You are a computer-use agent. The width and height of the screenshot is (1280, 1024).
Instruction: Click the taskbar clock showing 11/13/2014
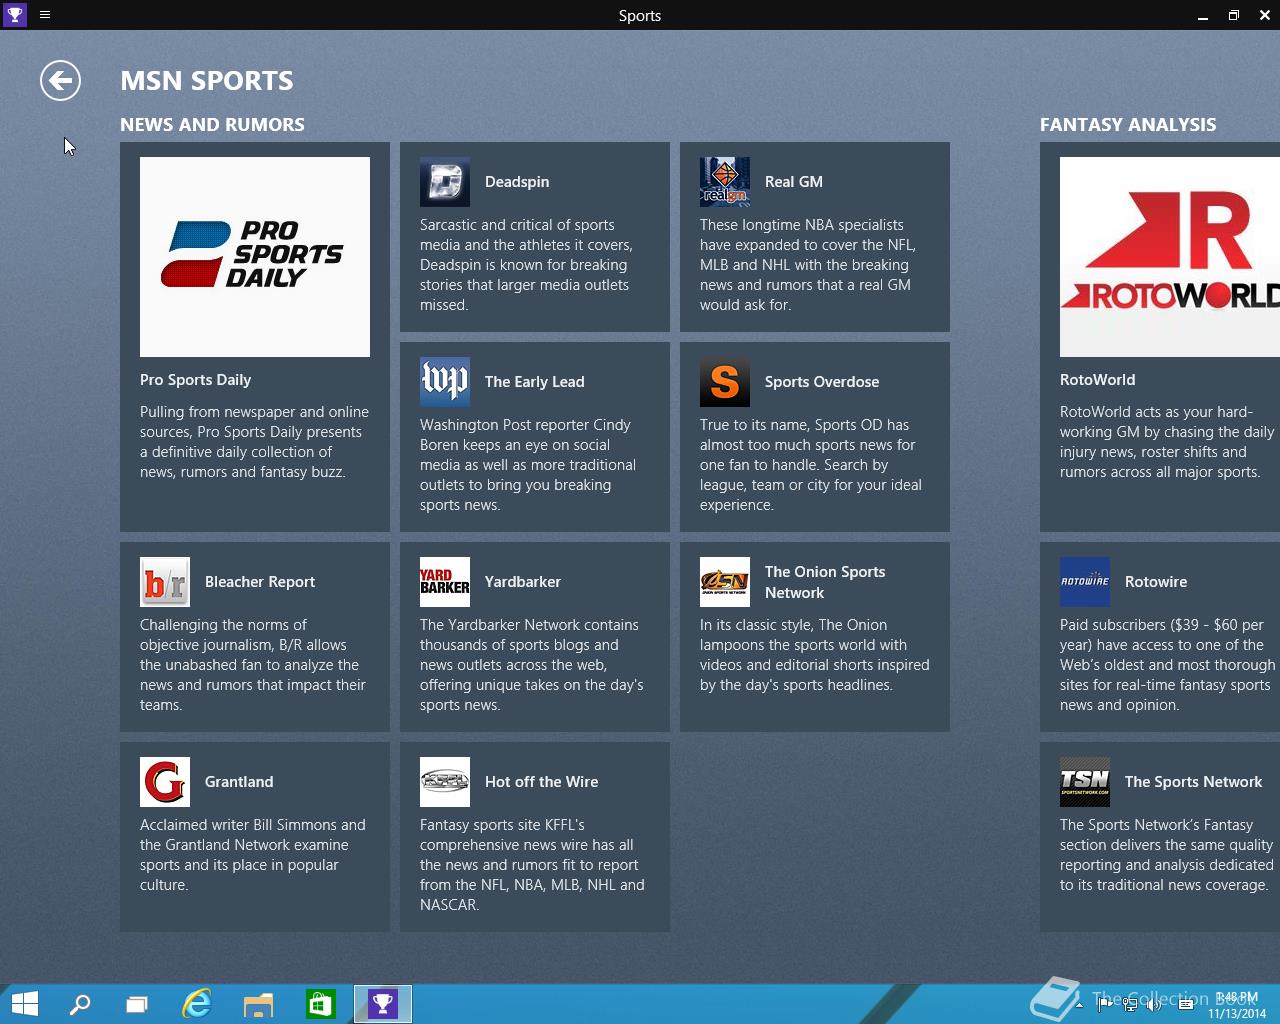click(x=1237, y=1005)
